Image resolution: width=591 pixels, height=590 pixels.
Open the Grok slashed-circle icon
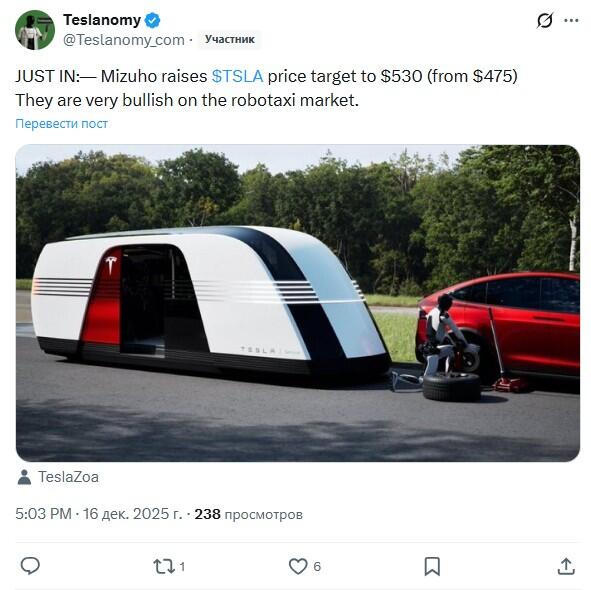point(545,20)
